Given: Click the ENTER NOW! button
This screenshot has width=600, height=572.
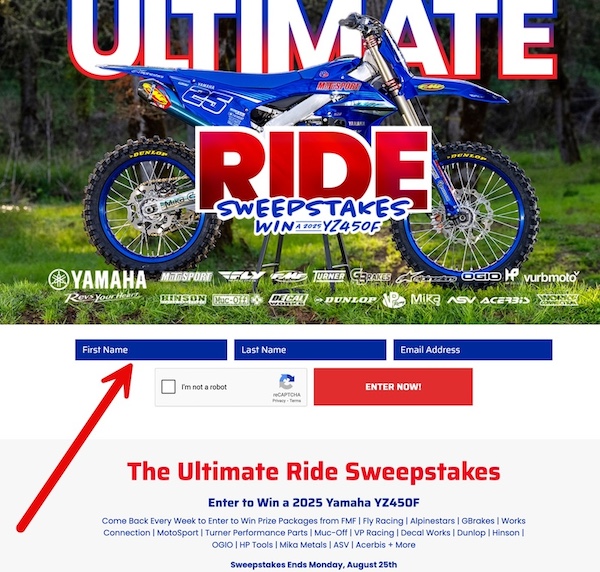Looking at the screenshot, I should tap(393, 387).
